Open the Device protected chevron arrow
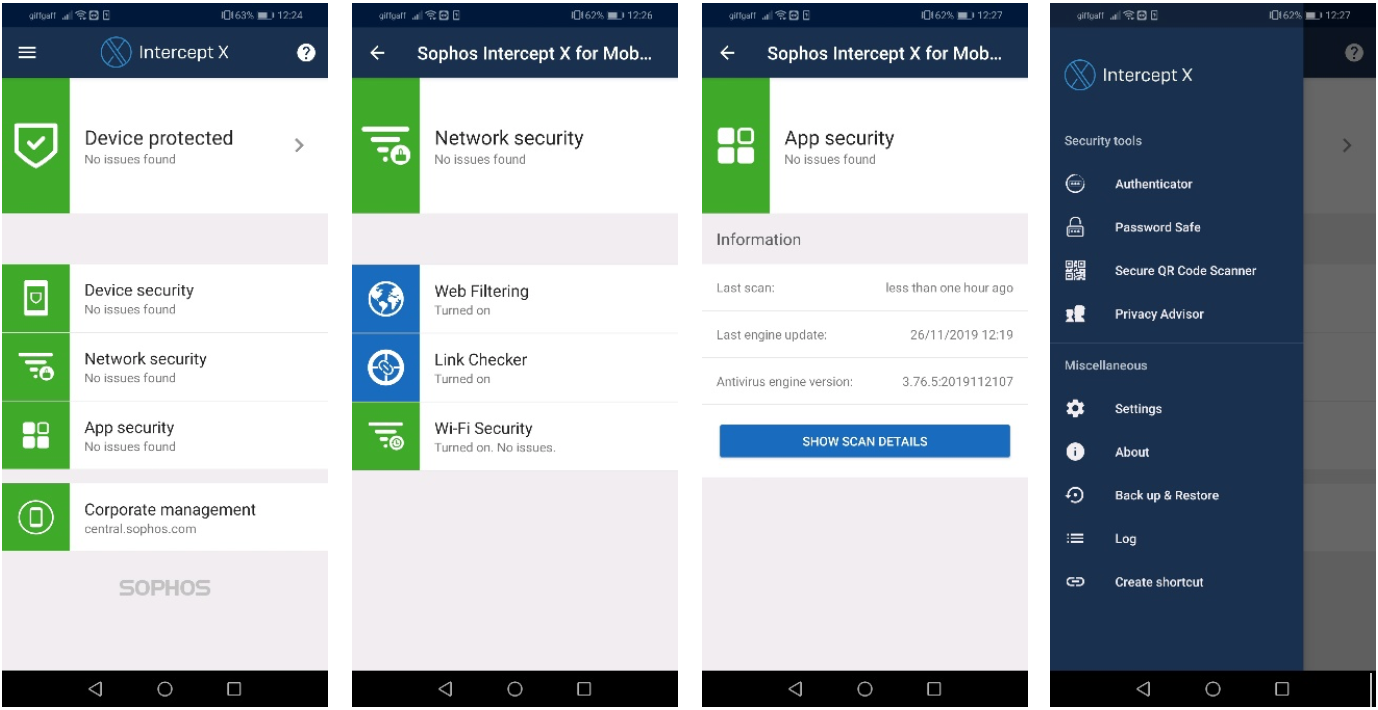 point(299,145)
